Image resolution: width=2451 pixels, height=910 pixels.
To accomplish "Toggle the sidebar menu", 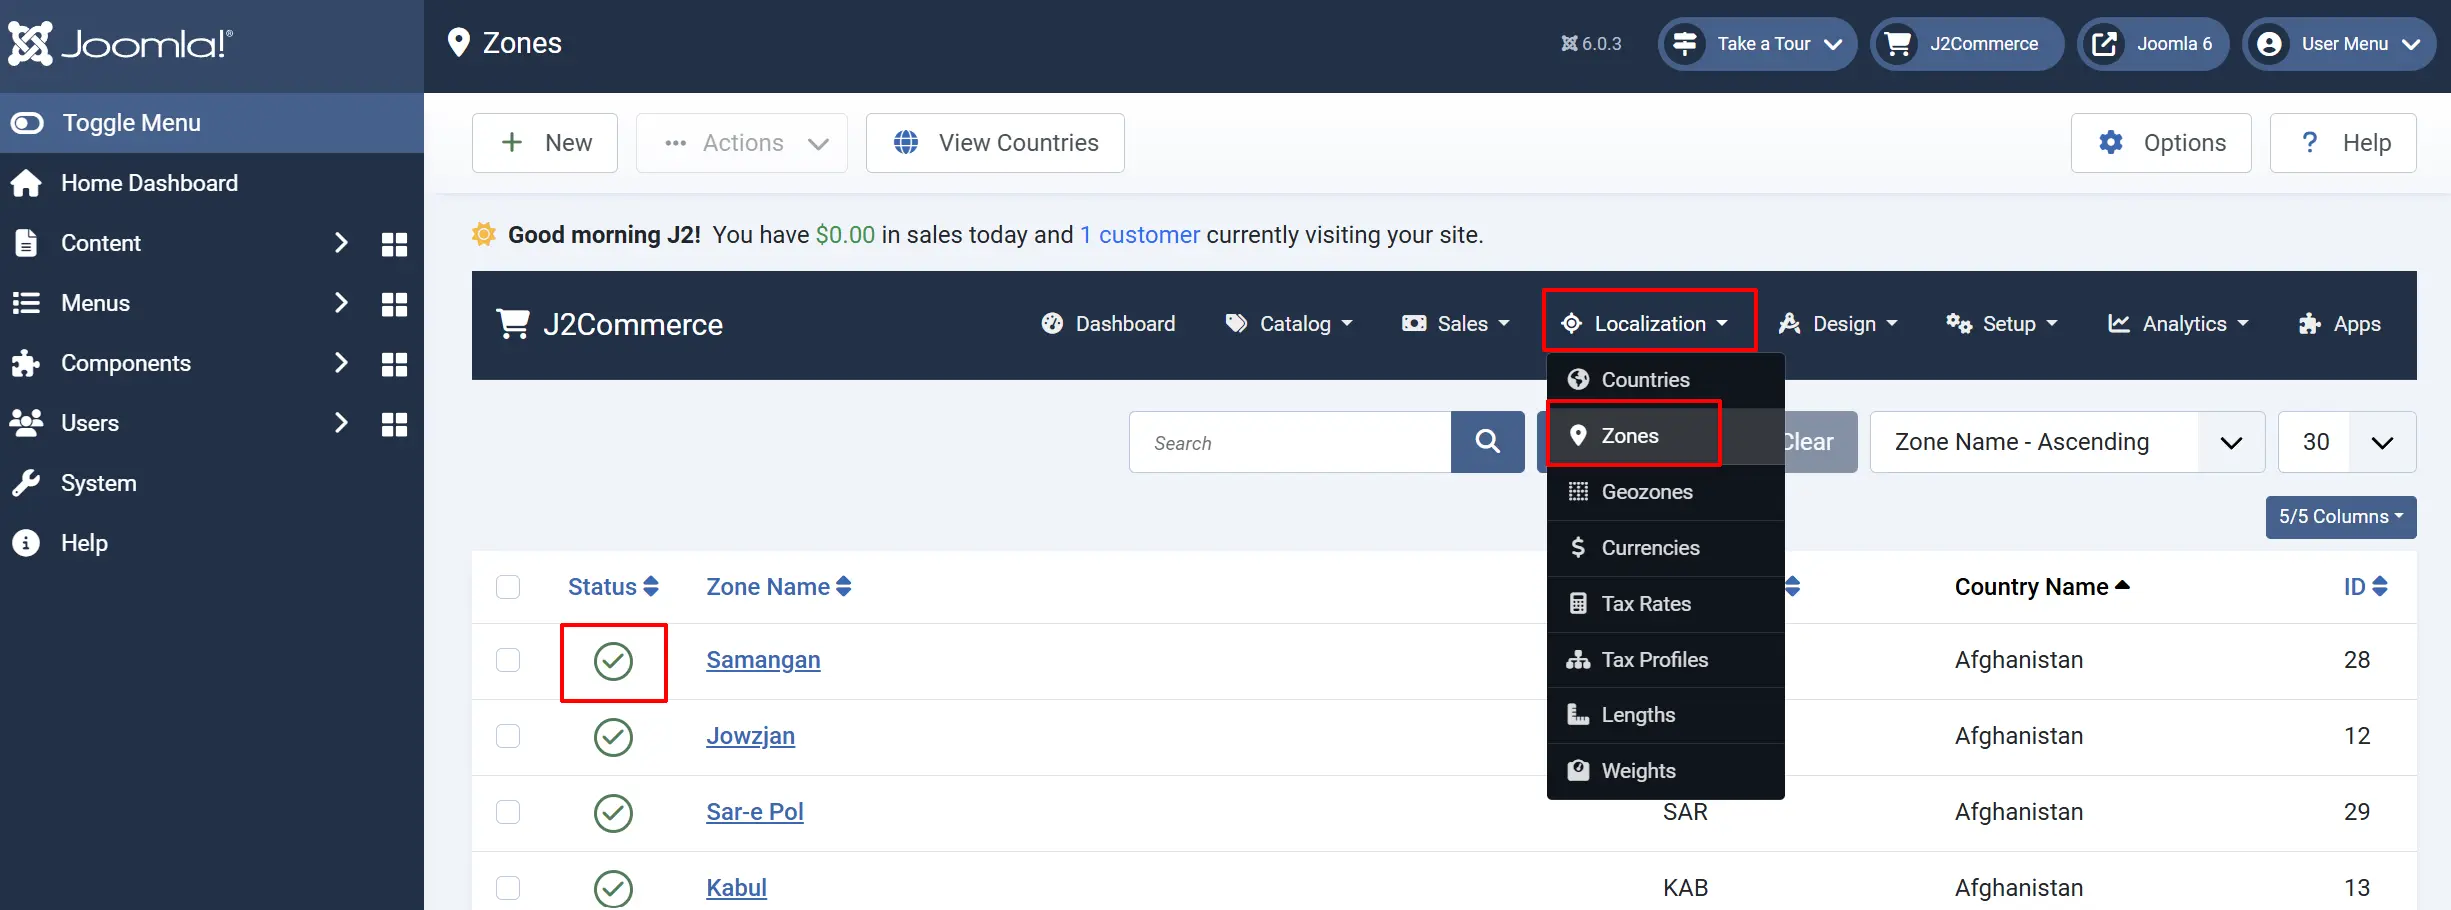I will (212, 123).
